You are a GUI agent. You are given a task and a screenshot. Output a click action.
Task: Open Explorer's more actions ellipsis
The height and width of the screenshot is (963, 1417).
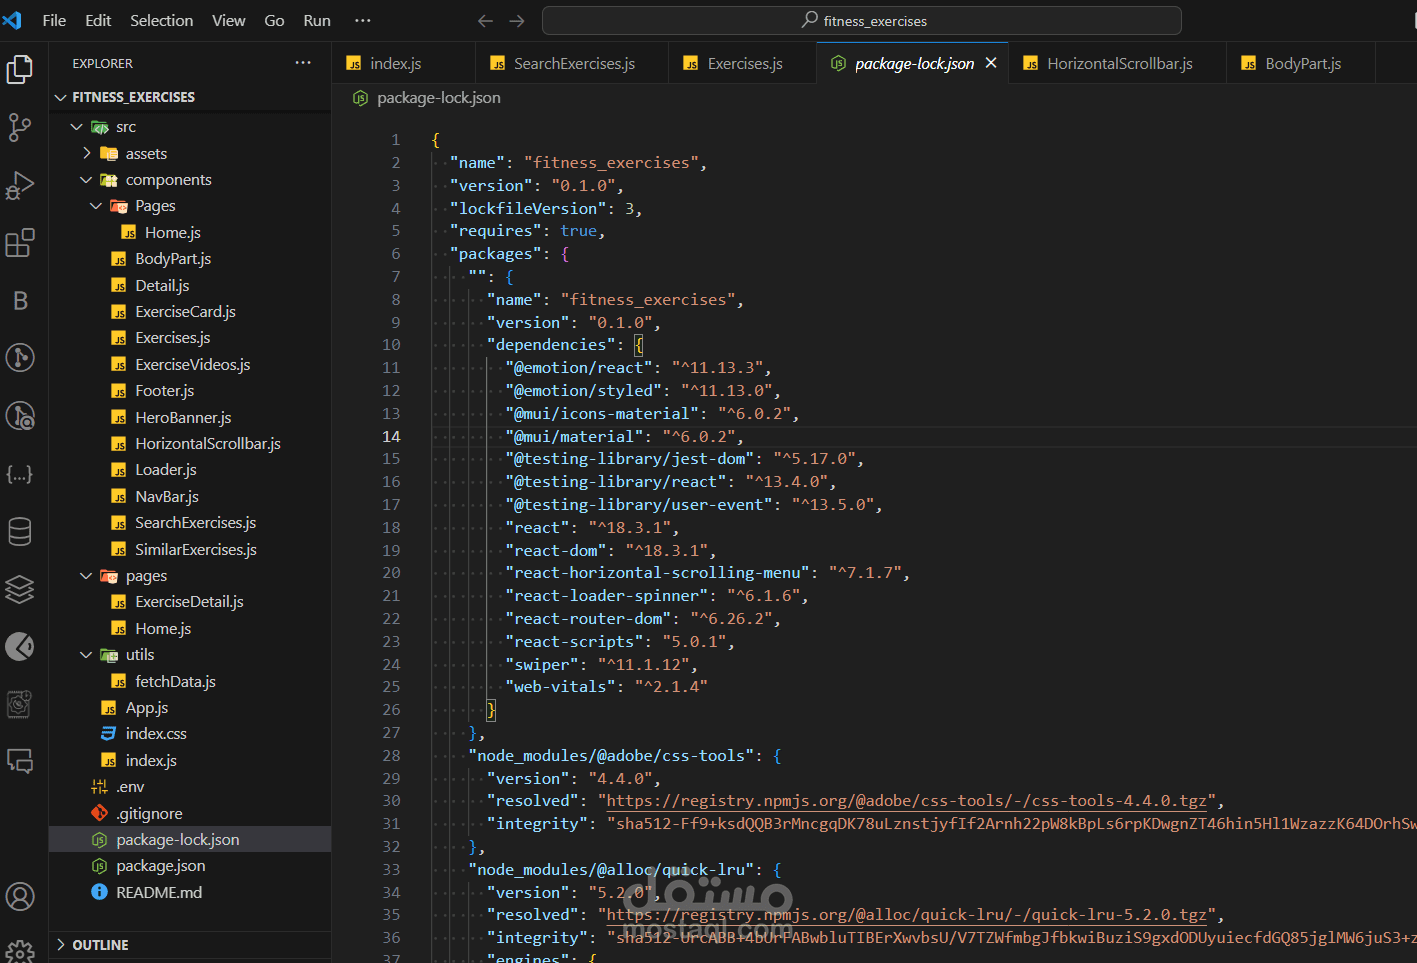(x=303, y=63)
